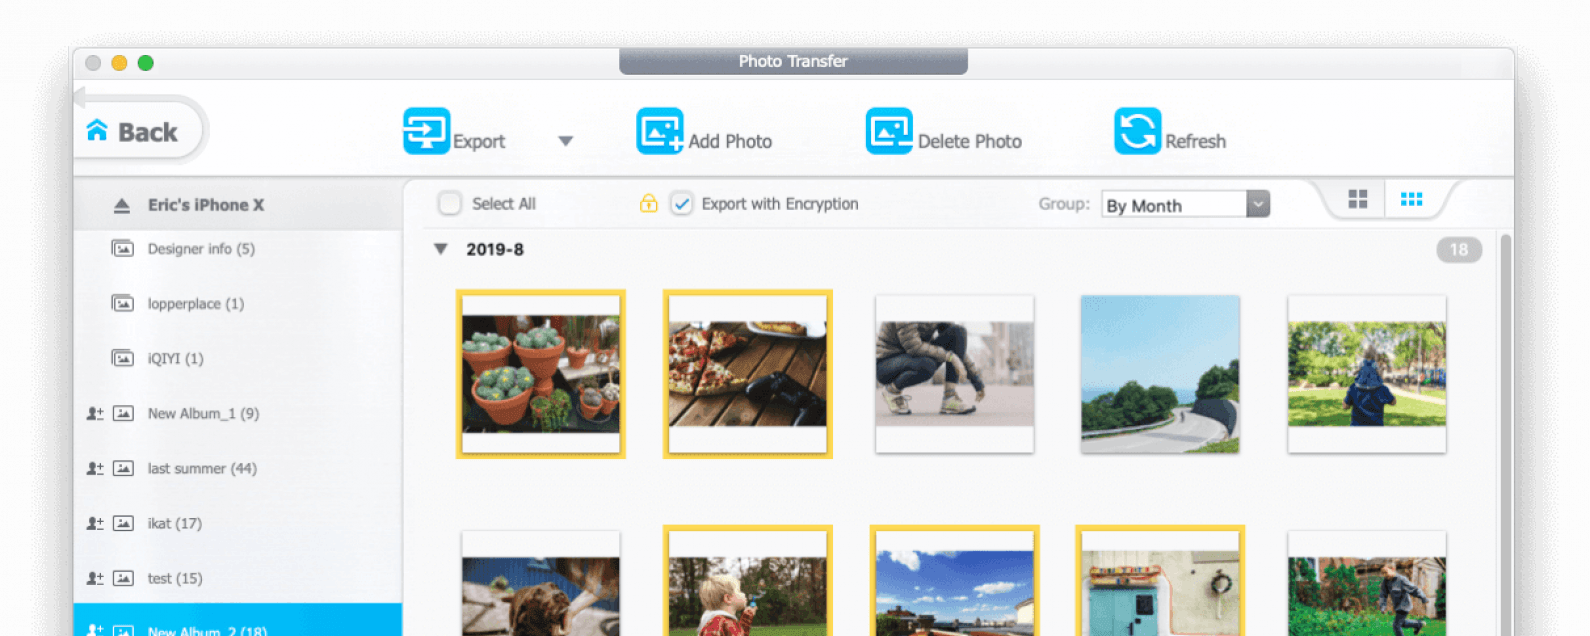1590x636 pixels.
Task: Collapse the 2019-8 group triangle
Action: point(440,249)
